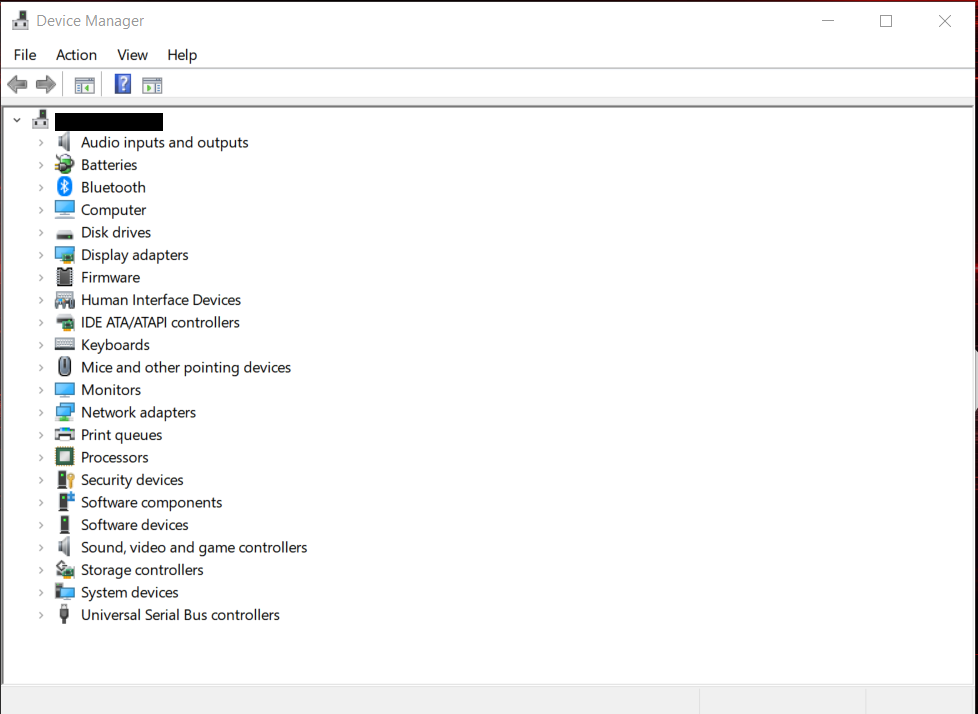Image resolution: width=978 pixels, height=714 pixels.
Task: Open the View menu
Action: click(x=132, y=55)
